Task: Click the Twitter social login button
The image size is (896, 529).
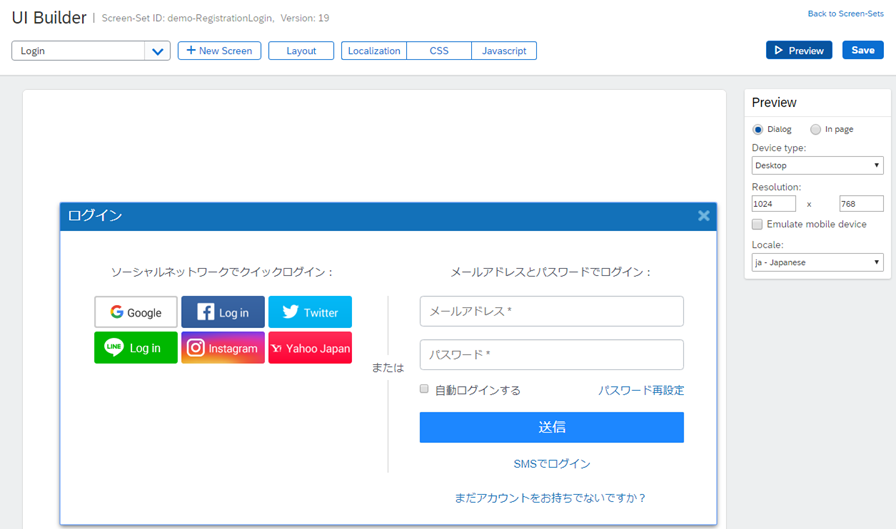Action: click(x=310, y=312)
